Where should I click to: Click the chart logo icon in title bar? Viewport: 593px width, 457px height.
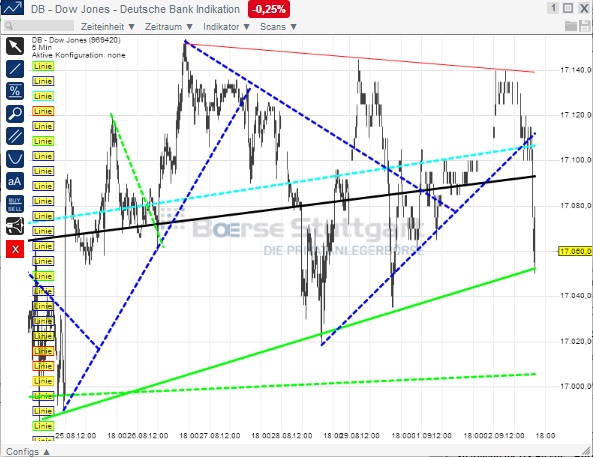12,8
